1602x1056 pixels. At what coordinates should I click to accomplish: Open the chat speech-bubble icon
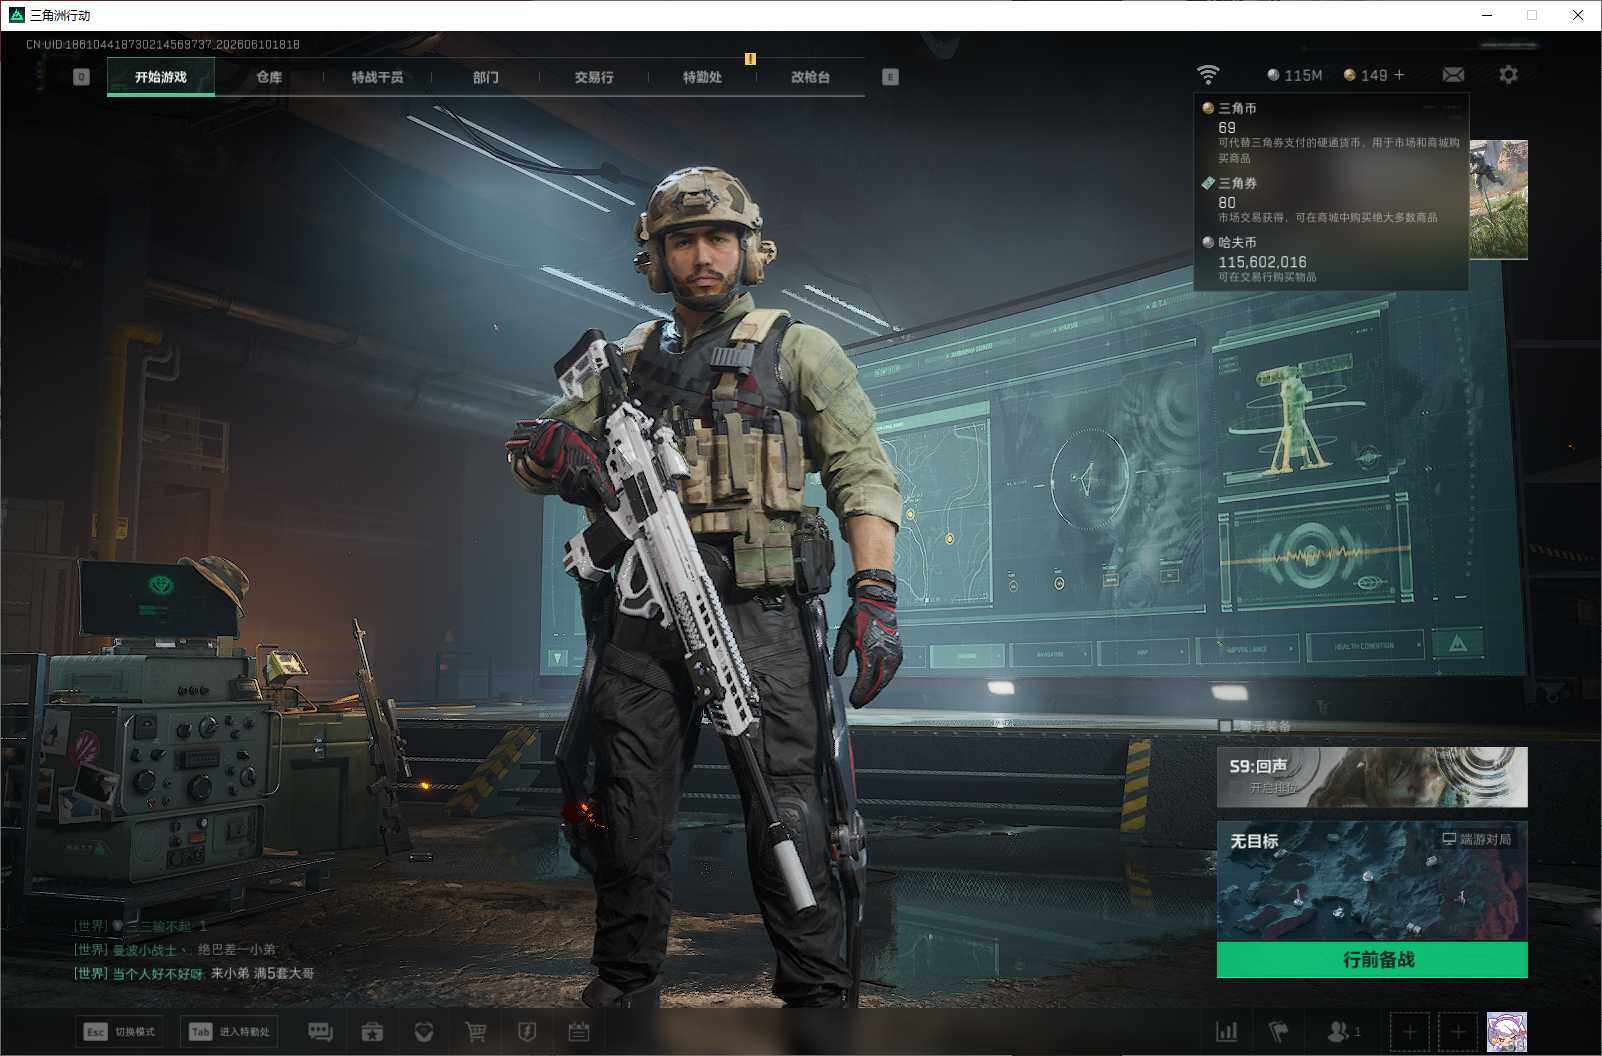coord(320,1032)
